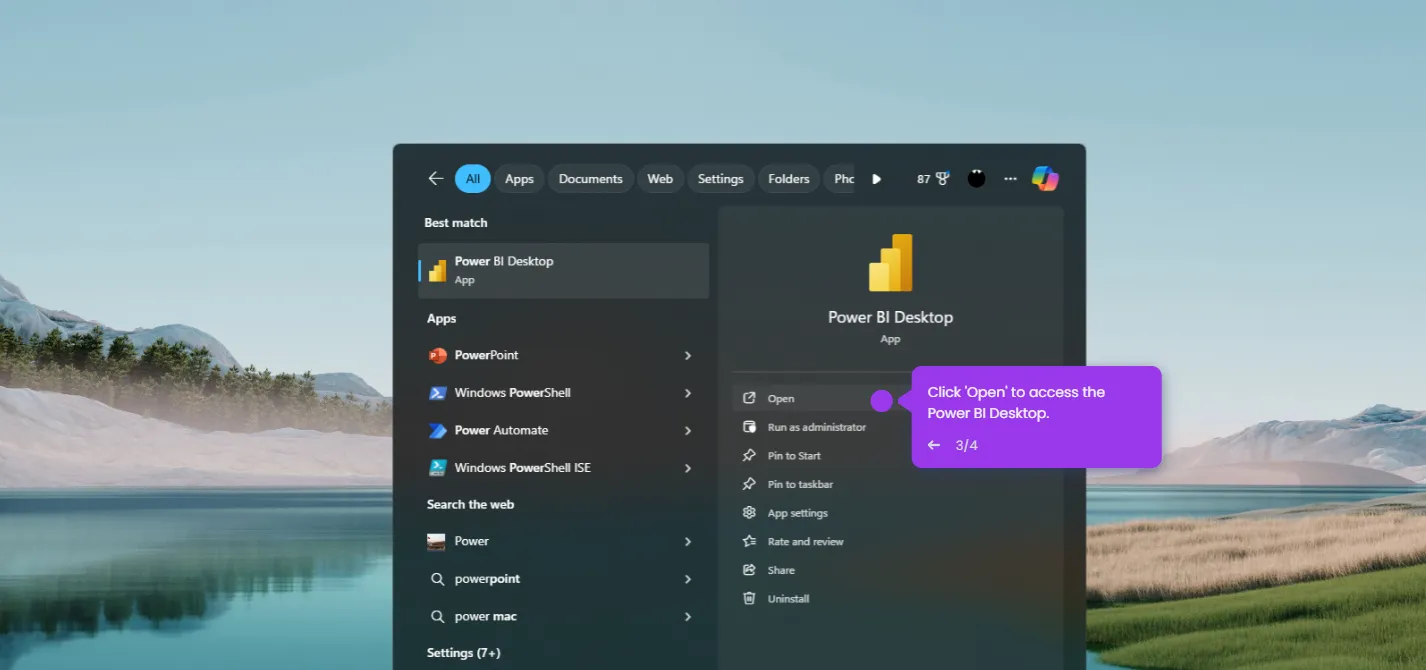
Task: Click the powerpoint web search magnifier icon
Action: point(437,579)
